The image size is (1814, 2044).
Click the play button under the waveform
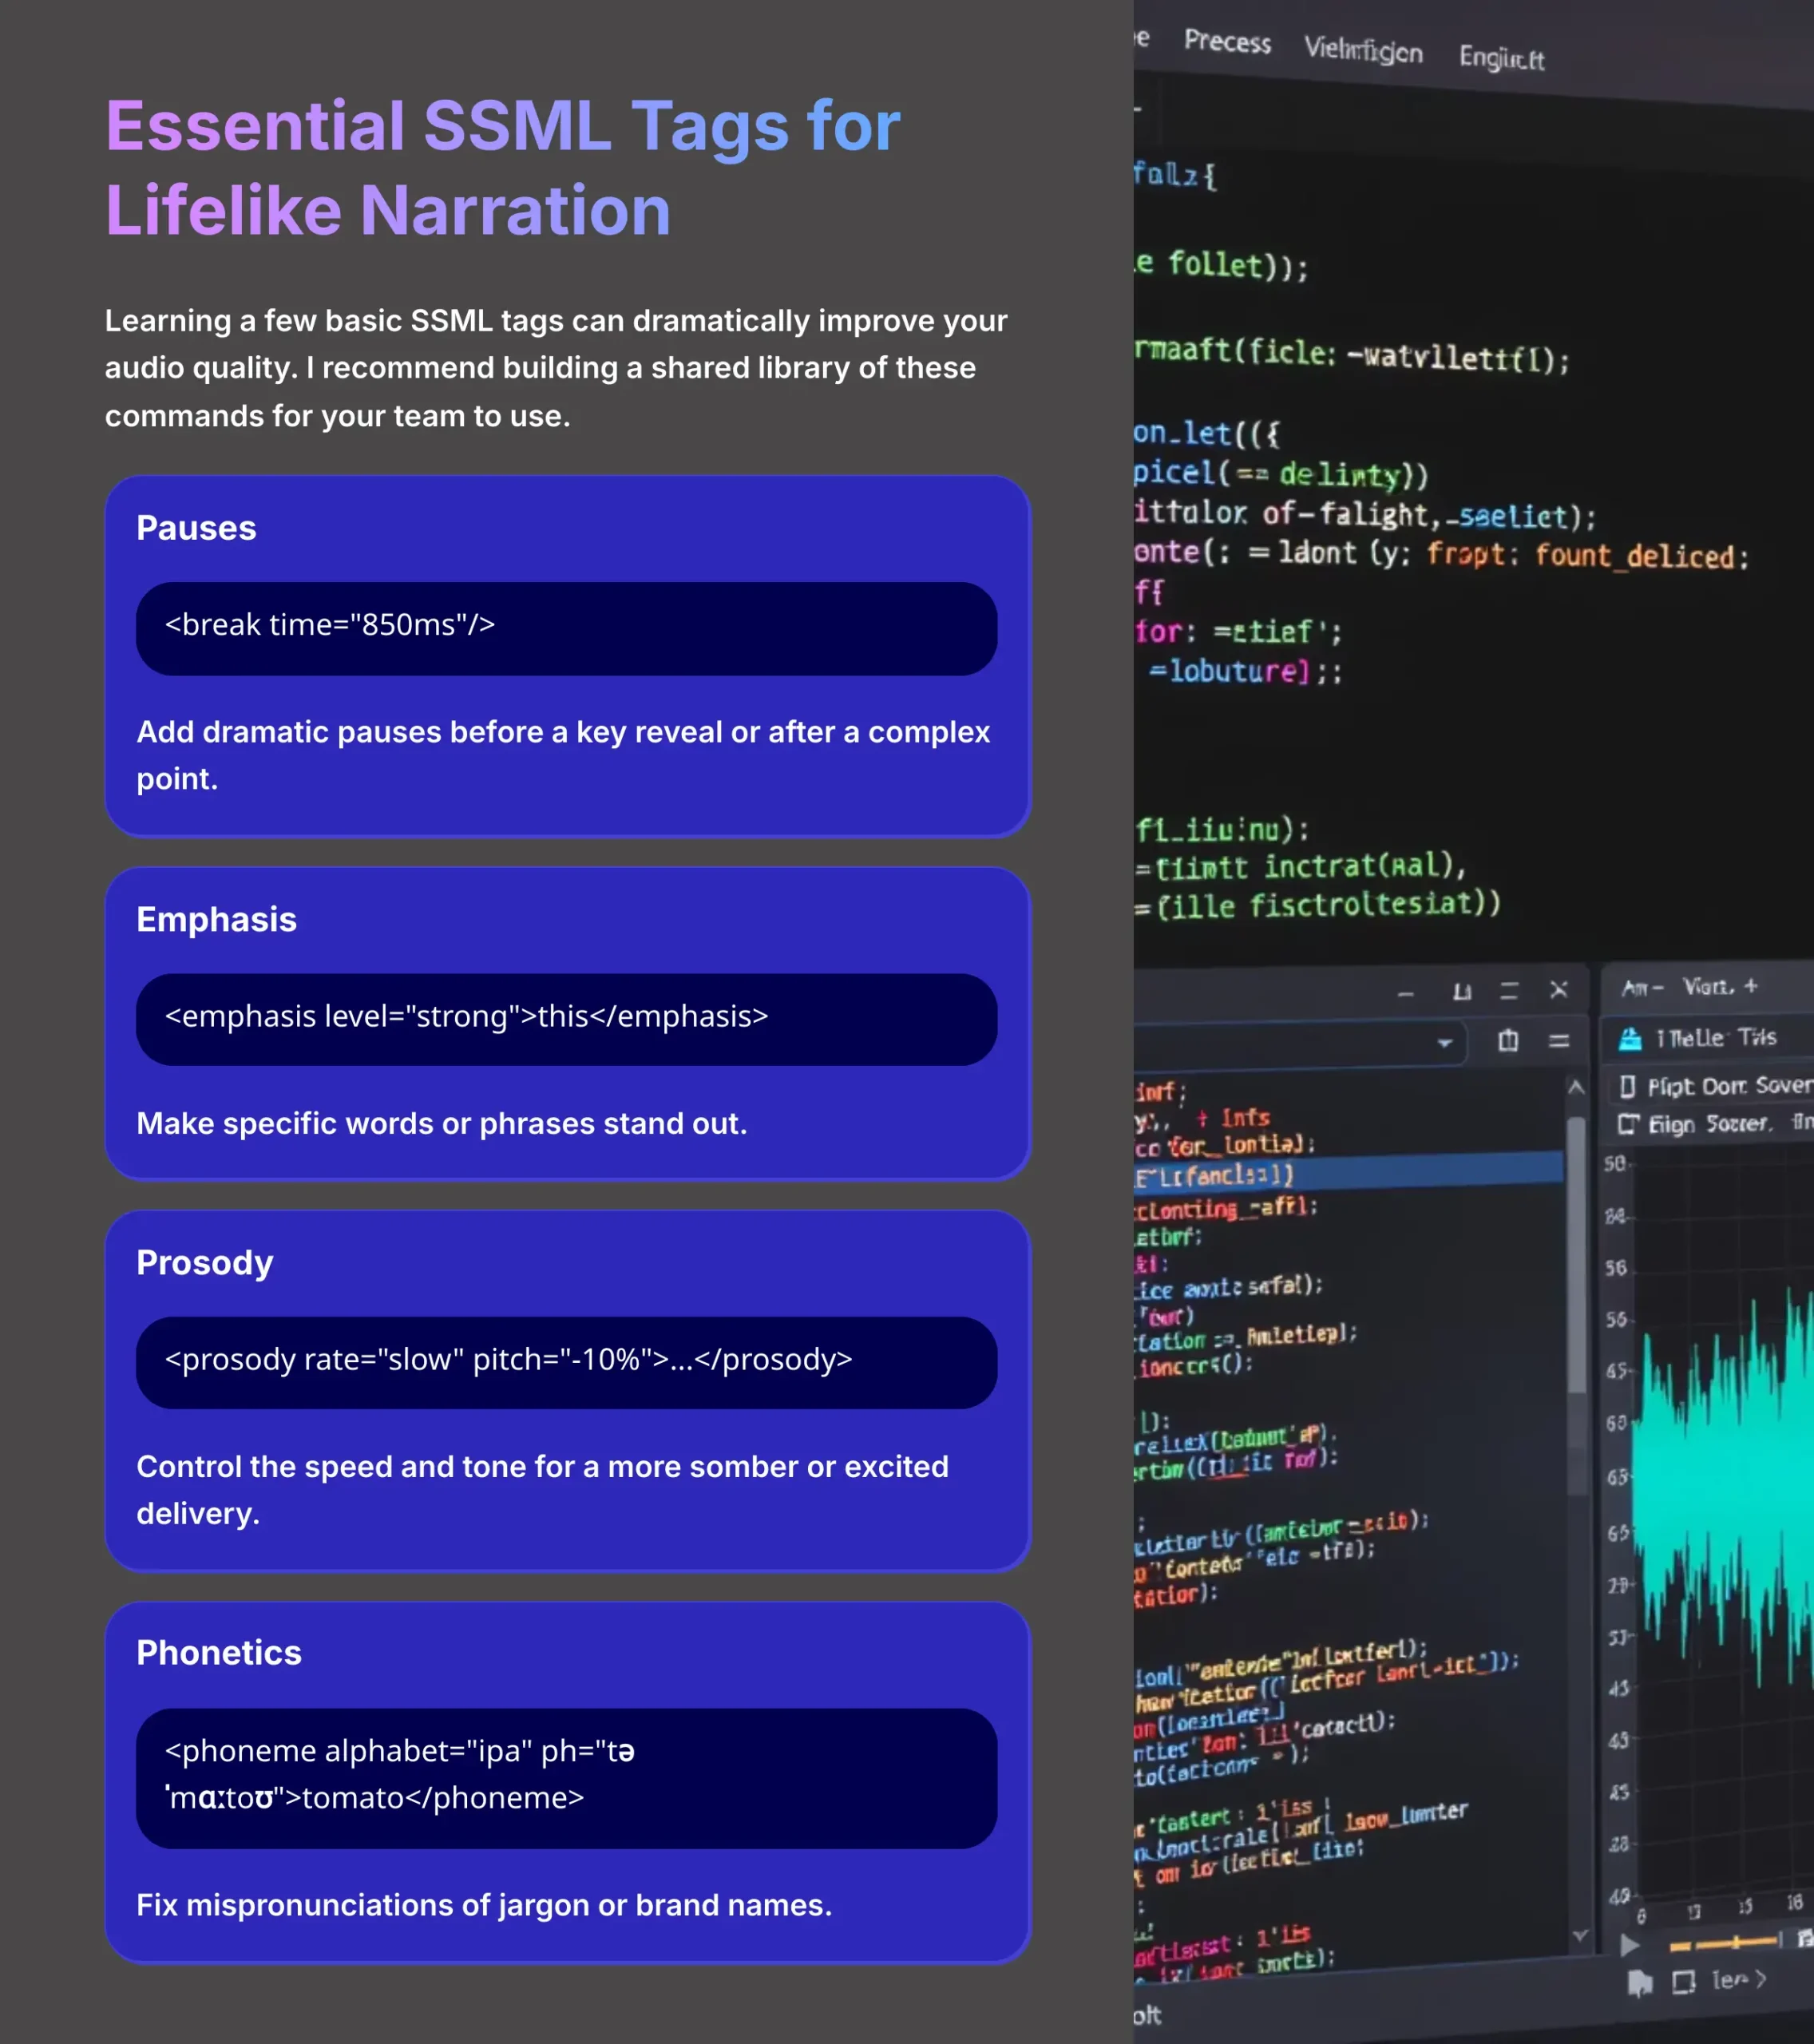pyautogui.click(x=1629, y=1944)
